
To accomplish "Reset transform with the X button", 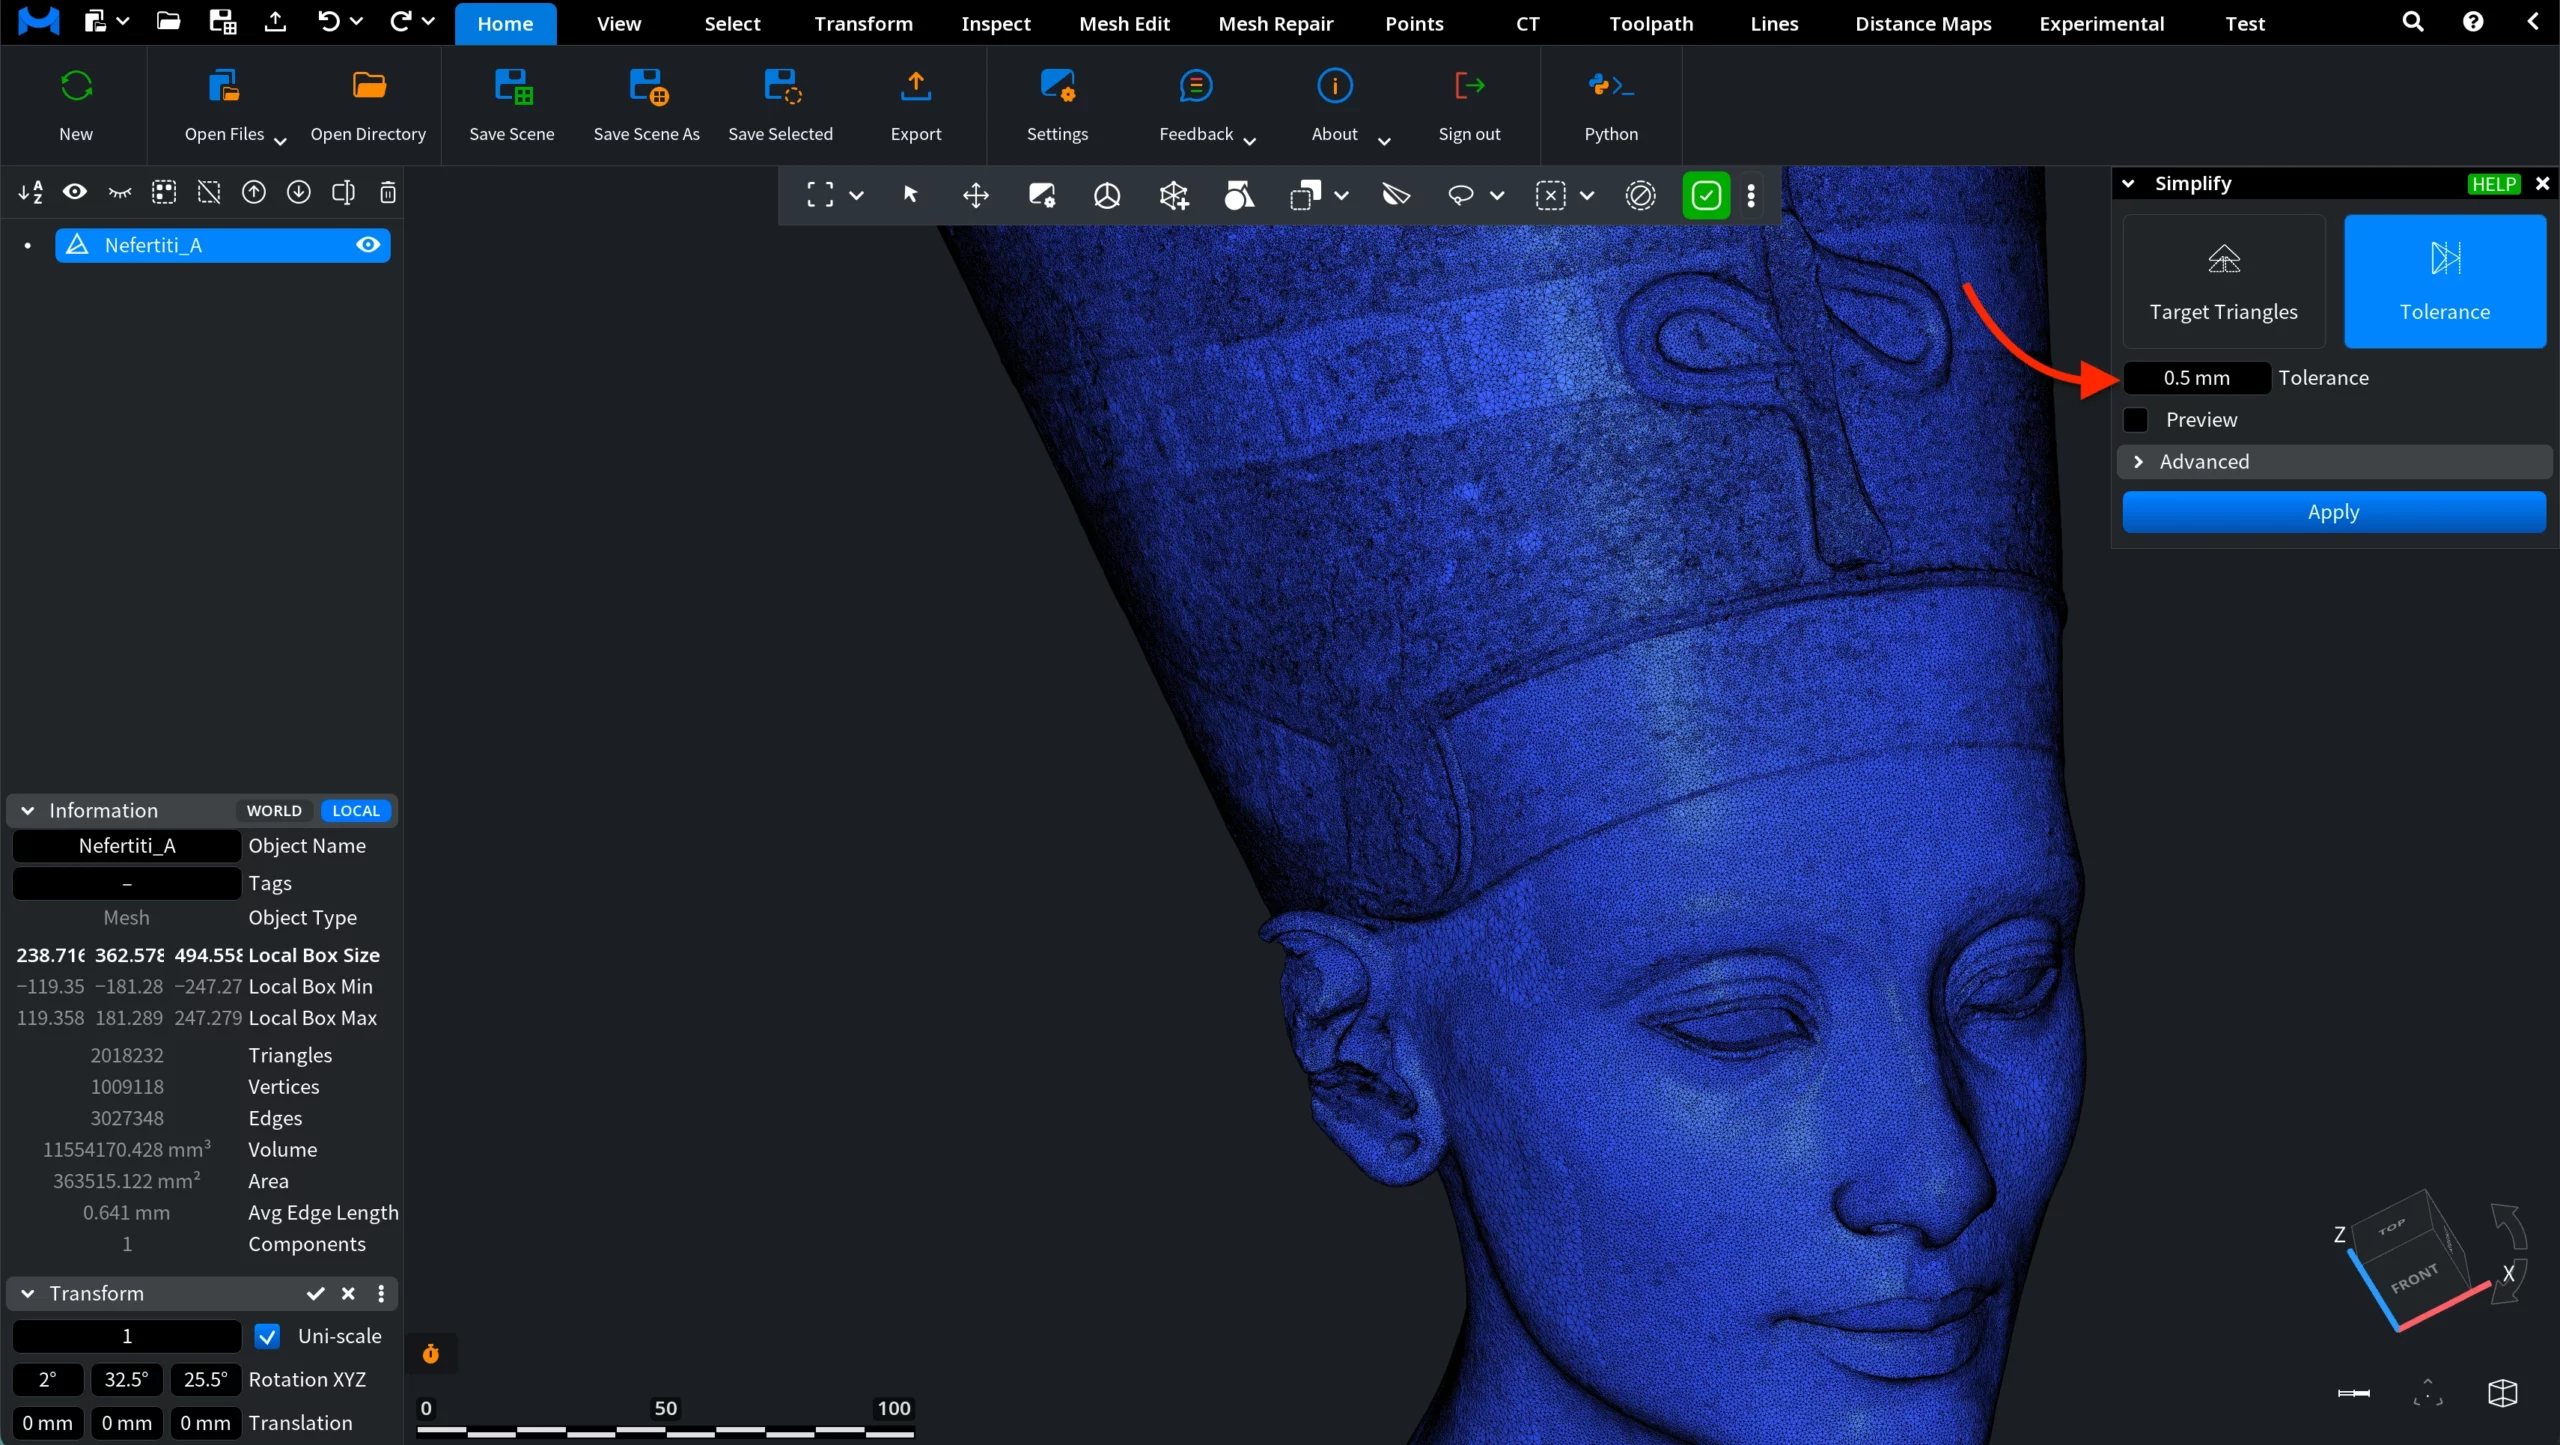I will pos(348,1294).
